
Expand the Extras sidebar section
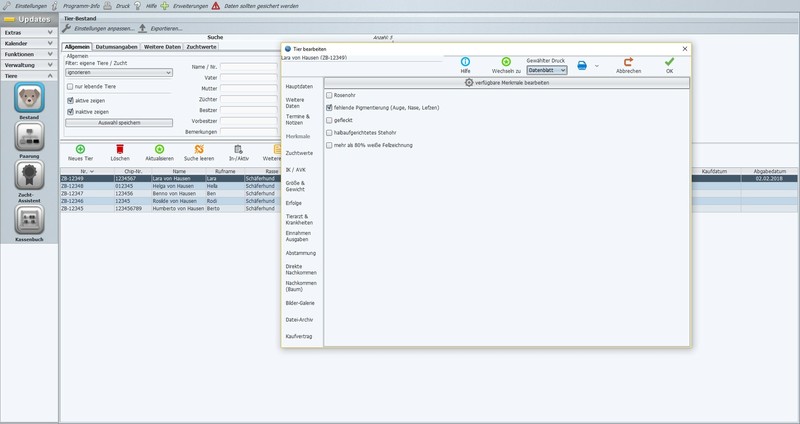(29, 32)
